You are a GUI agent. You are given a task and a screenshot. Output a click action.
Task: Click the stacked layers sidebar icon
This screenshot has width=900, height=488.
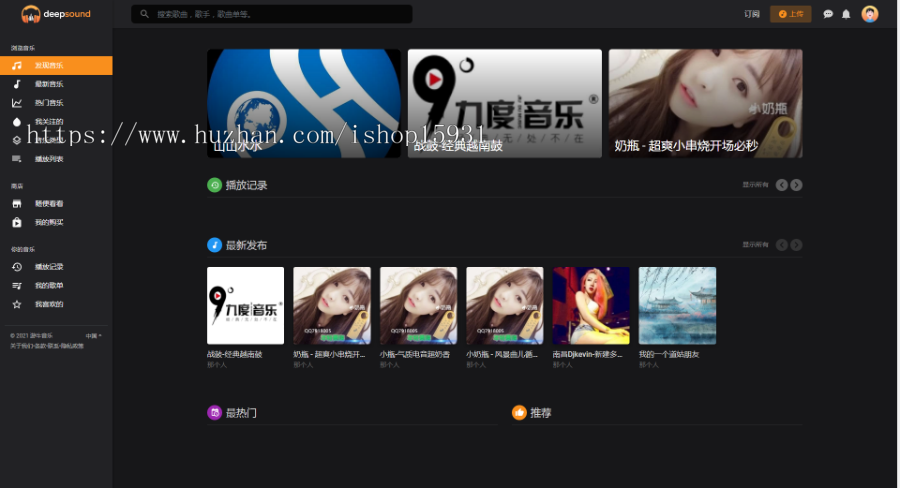pyautogui.click(x=17, y=140)
